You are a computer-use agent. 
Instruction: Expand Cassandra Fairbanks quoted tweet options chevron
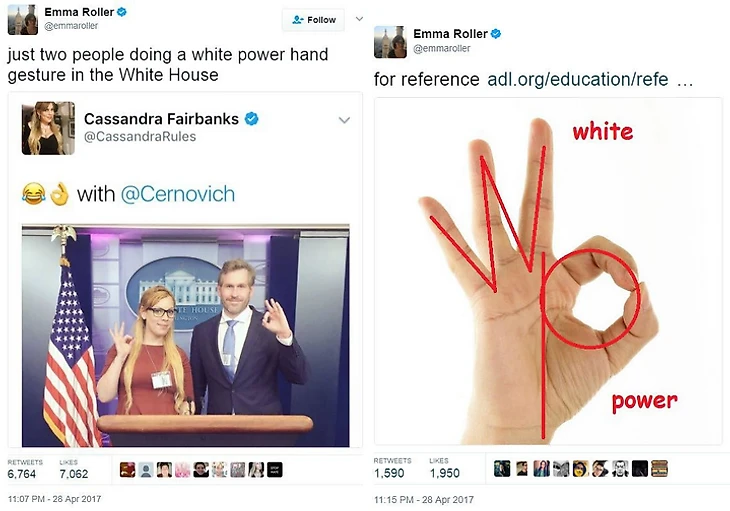coord(344,121)
